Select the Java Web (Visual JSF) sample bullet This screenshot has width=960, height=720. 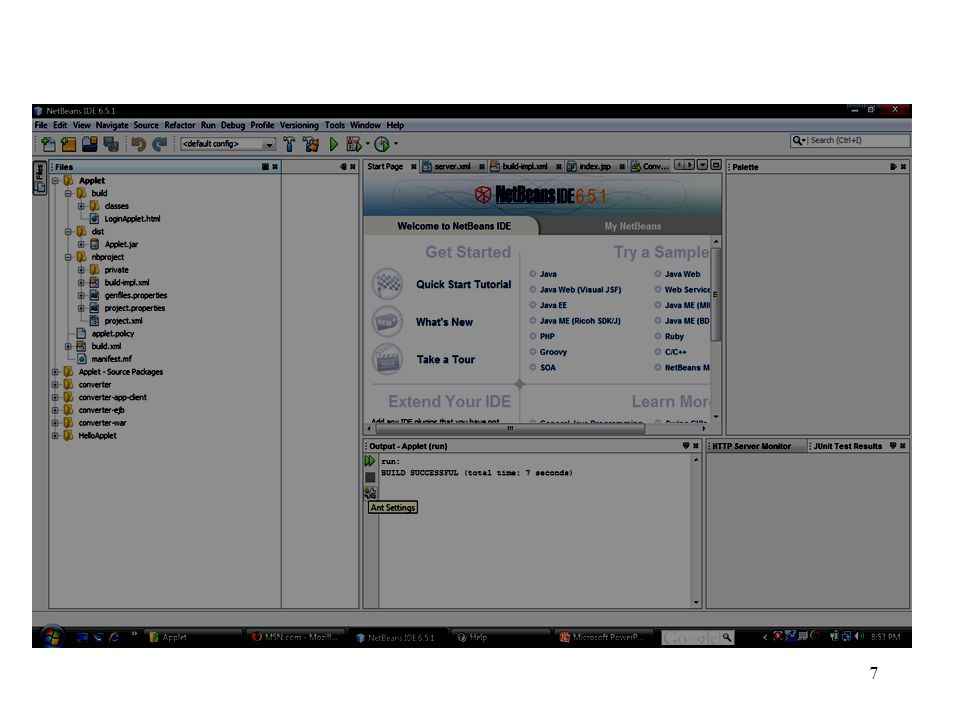pos(533,290)
